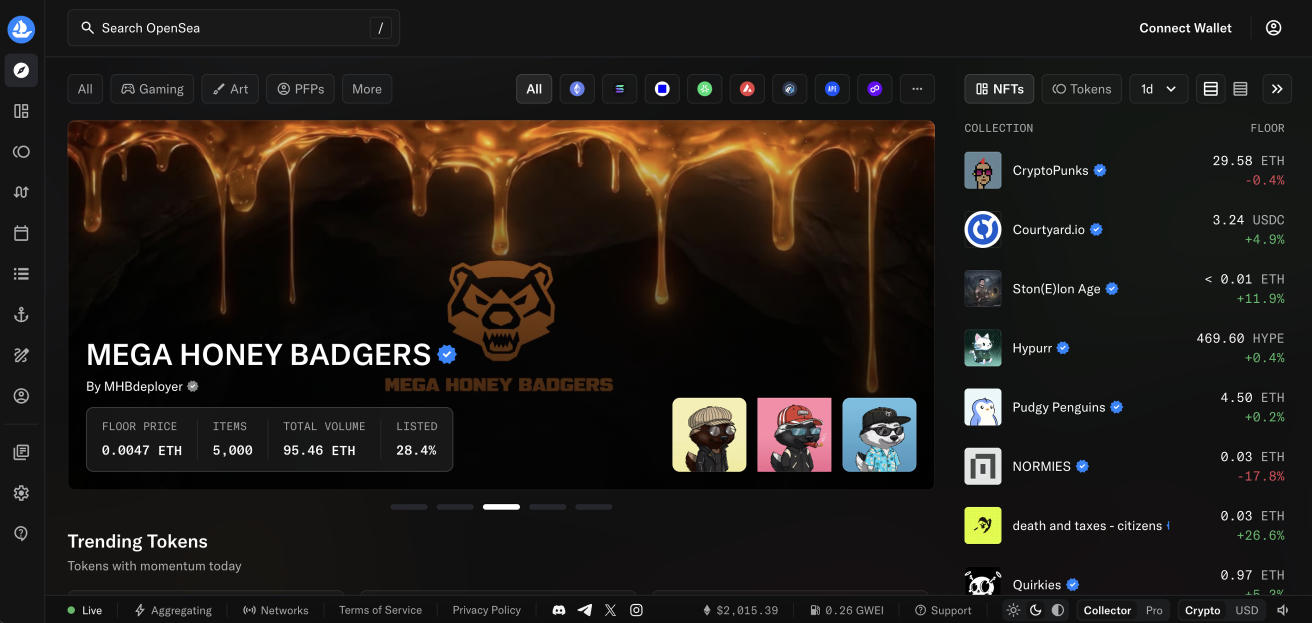Enable light theme with sun icon
Image resolution: width=1312 pixels, height=623 pixels.
1013,610
